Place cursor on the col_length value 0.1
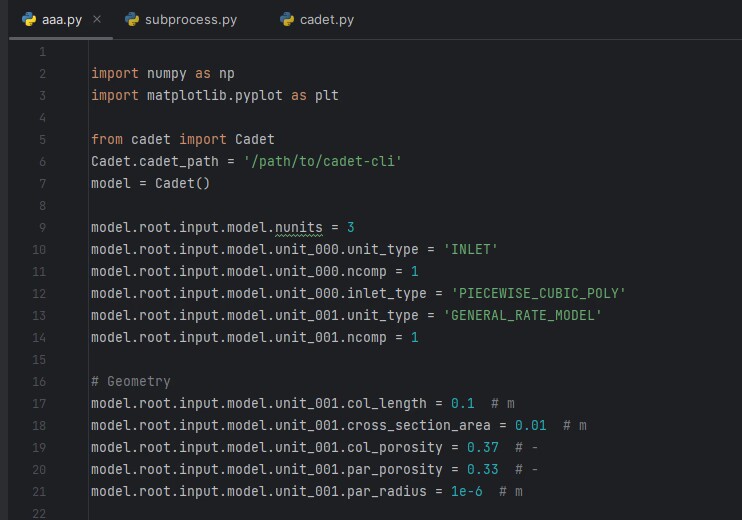The width and height of the screenshot is (742, 520). point(462,404)
